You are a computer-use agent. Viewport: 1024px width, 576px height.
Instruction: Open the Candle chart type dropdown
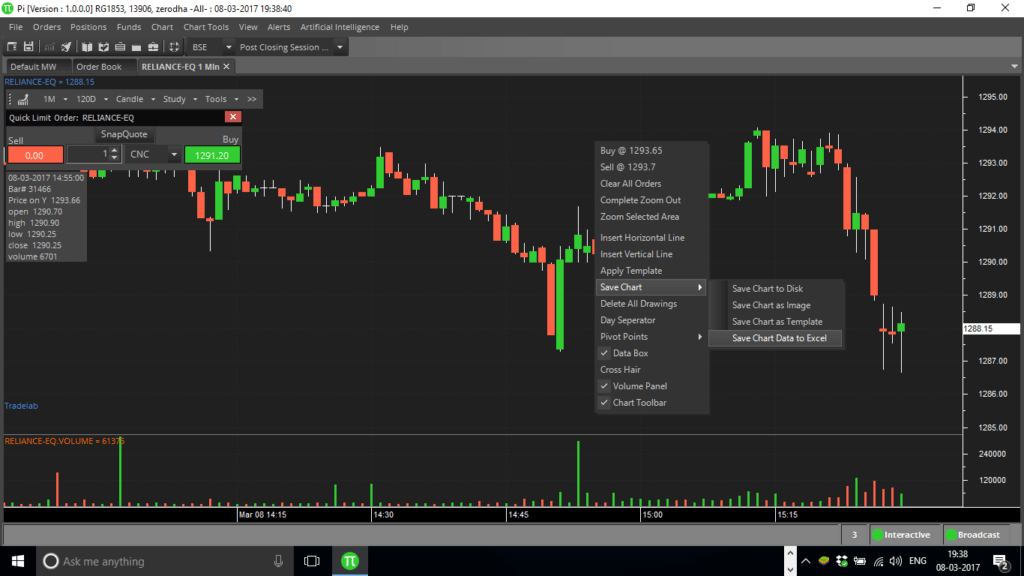[x=133, y=99]
